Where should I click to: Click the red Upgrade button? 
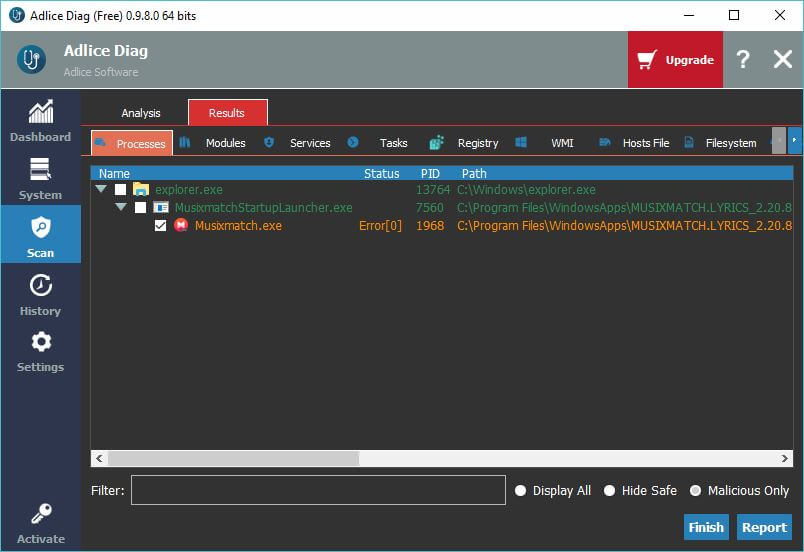point(675,60)
